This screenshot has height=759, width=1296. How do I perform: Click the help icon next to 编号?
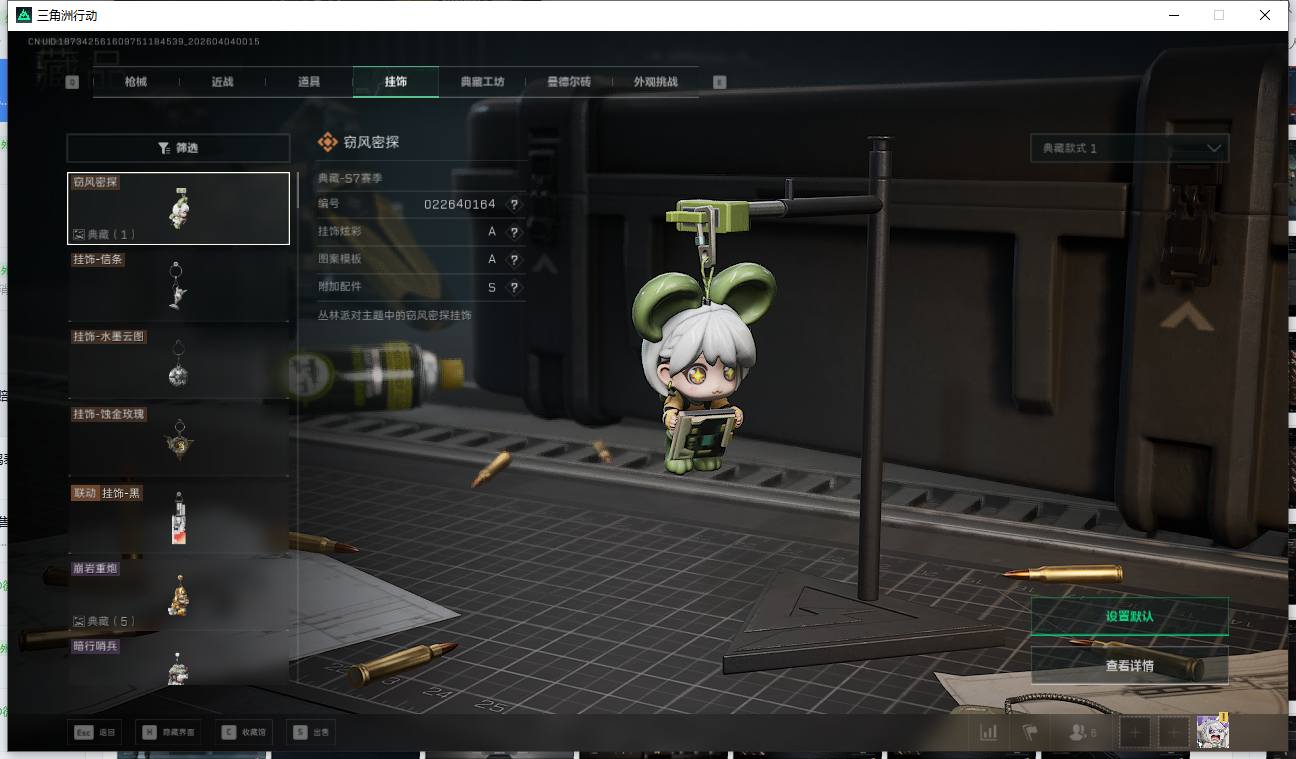tap(514, 204)
